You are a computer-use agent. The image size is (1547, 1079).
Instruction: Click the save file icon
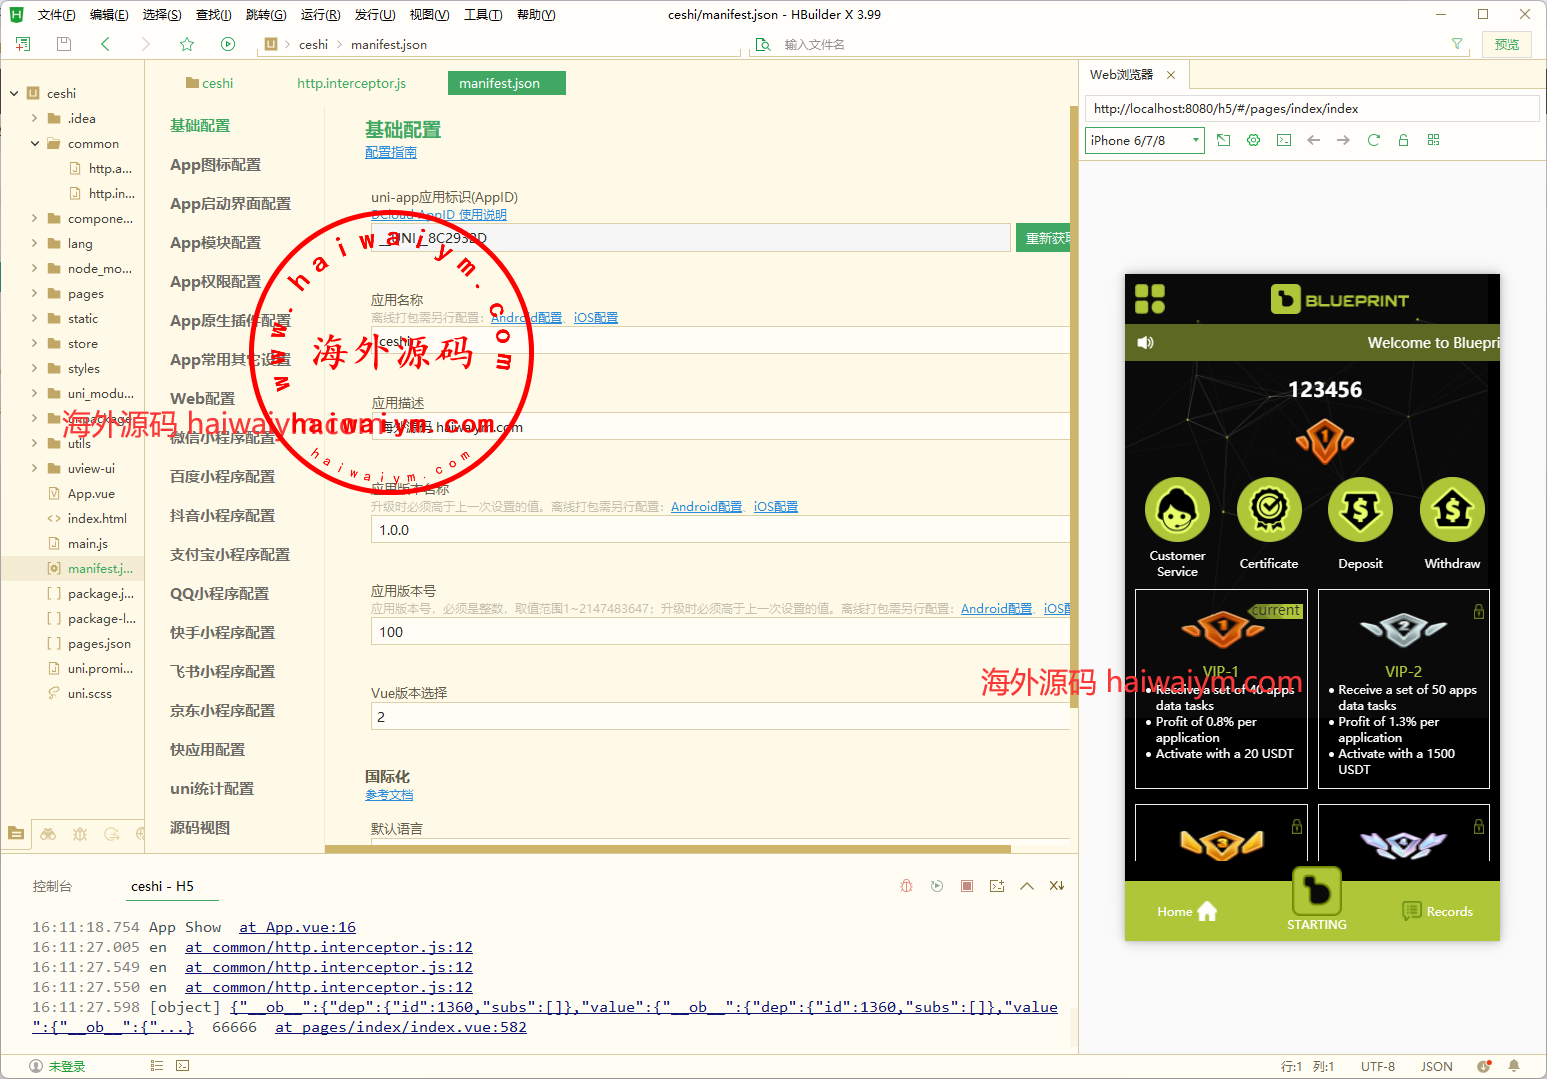64,44
